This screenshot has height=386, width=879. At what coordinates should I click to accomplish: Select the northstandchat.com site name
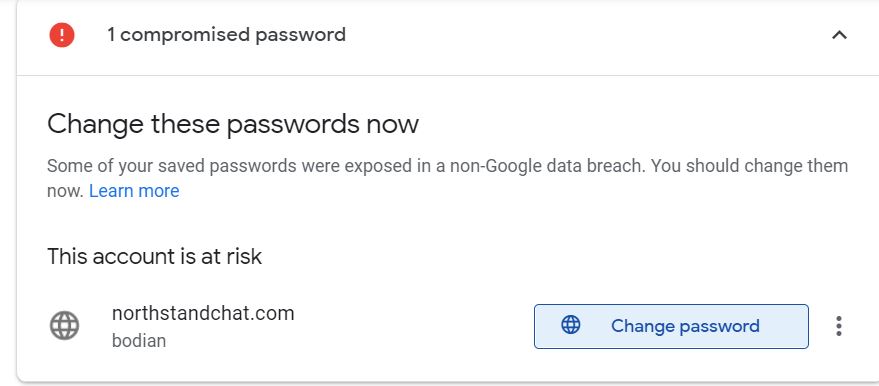click(x=203, y=313)
